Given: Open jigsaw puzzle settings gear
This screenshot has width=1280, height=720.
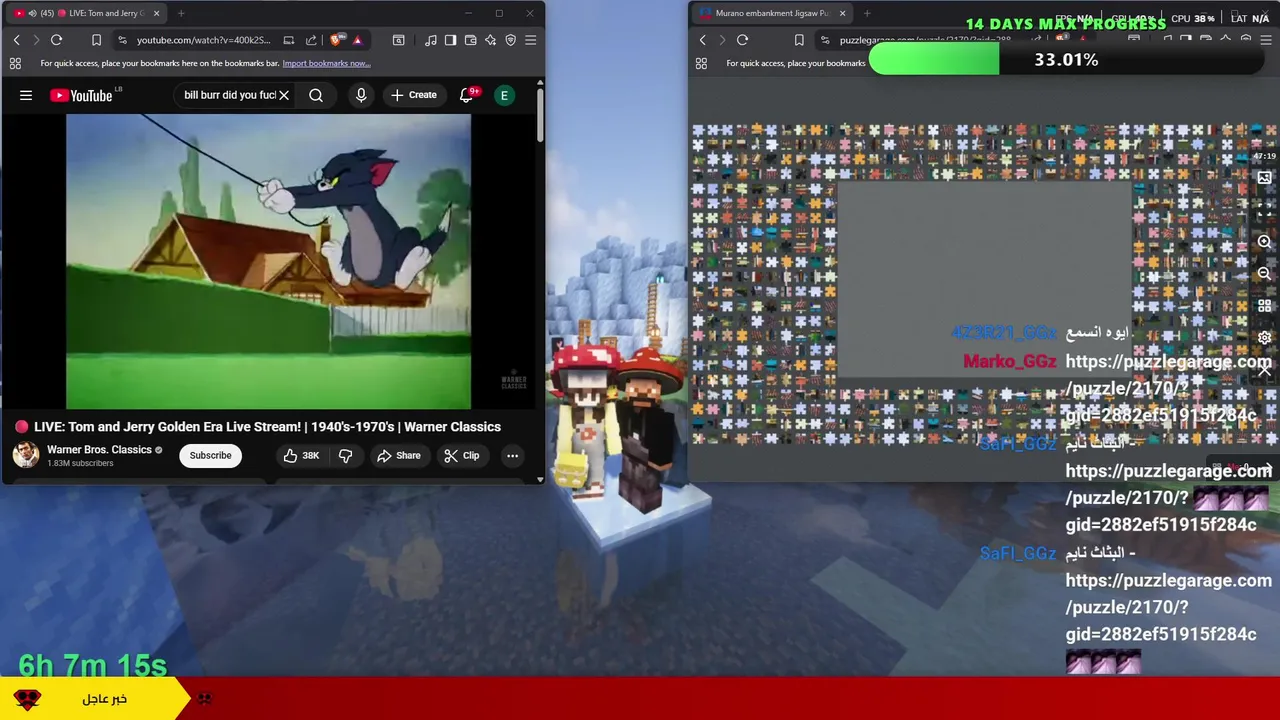Looking at the screenshot, I should (1264, 338).
